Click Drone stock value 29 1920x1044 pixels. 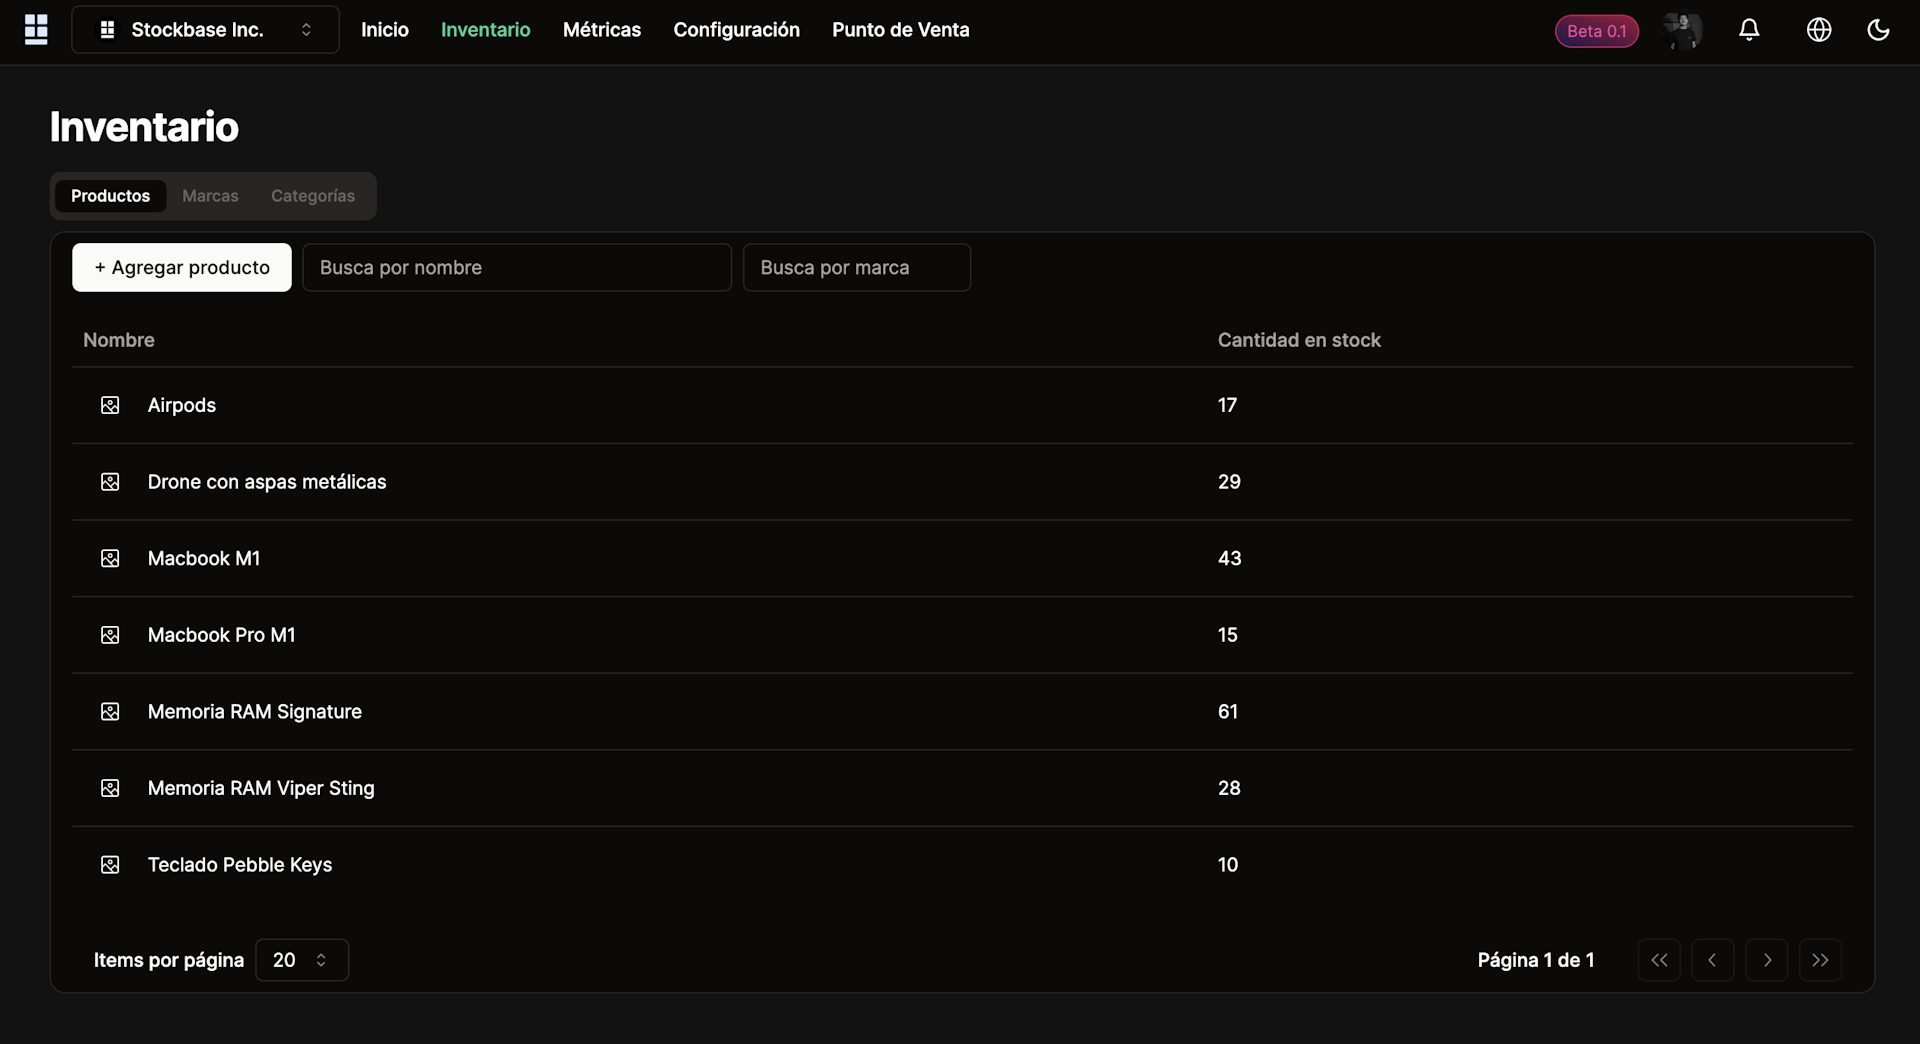coord(1229,482)
